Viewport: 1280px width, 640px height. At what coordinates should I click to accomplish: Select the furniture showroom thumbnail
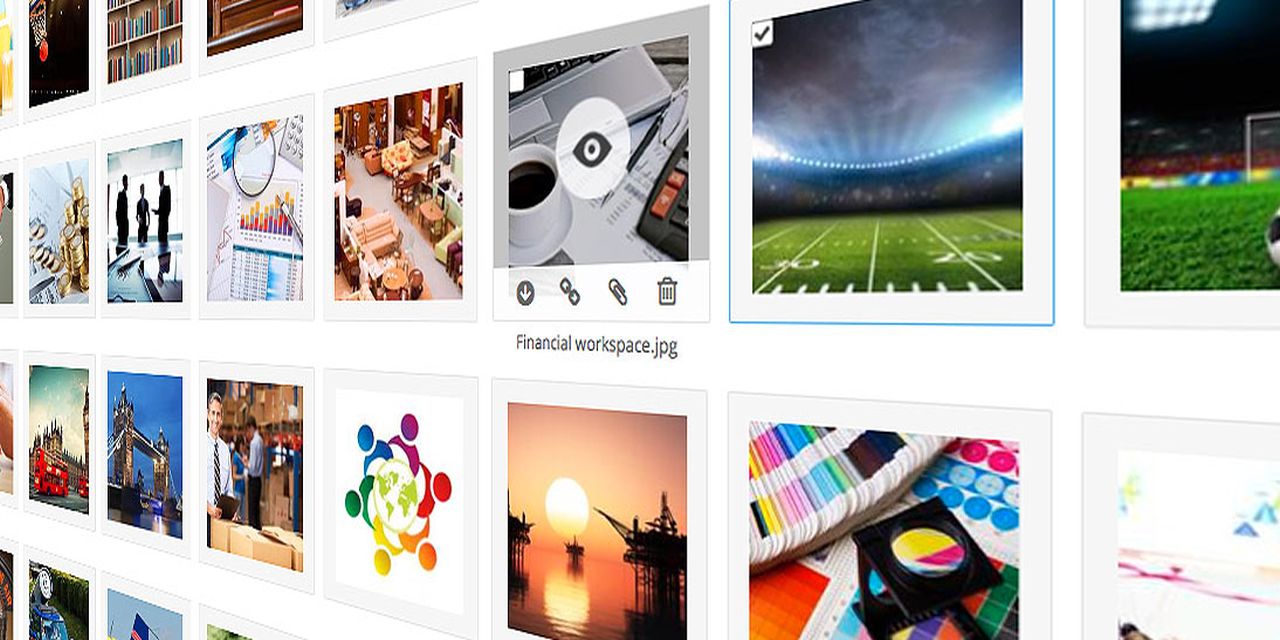pyautogui.click(x=399, y=191)
